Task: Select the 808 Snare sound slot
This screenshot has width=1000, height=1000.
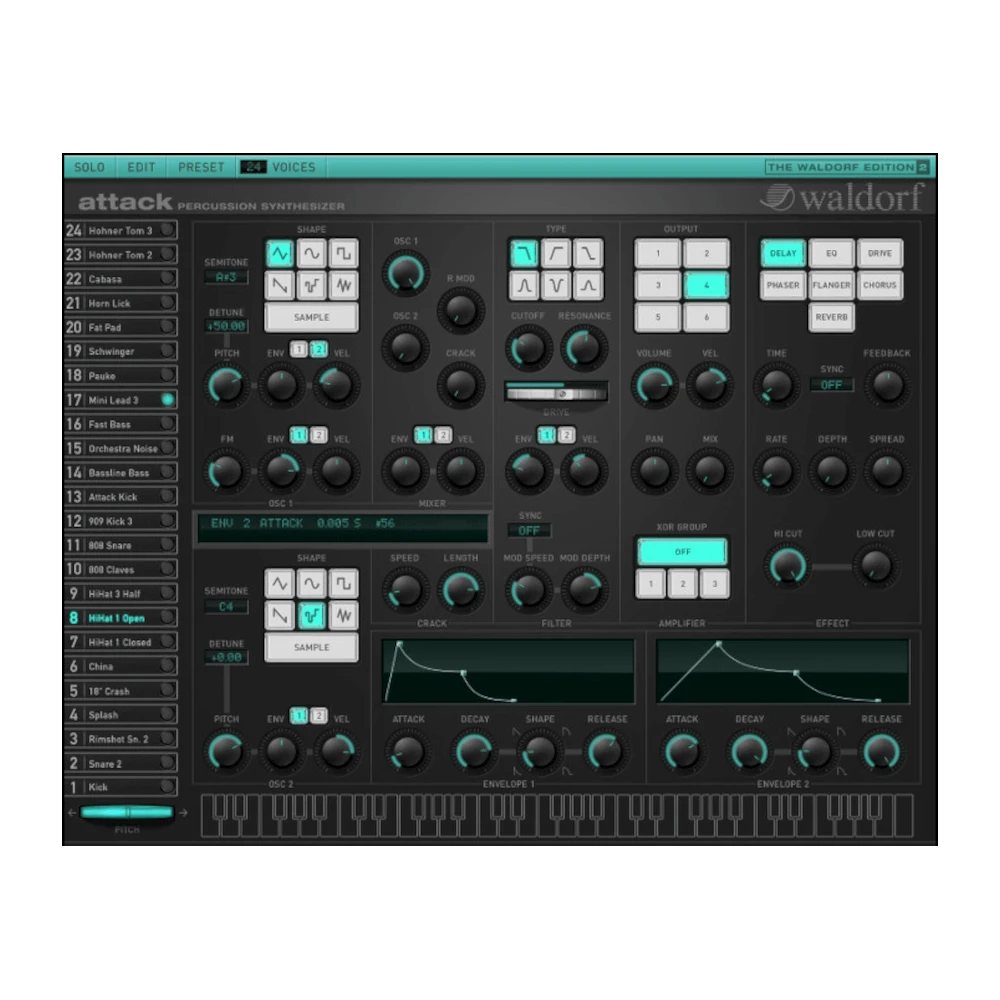Action: pyautogui.click(x=121, y=545)
